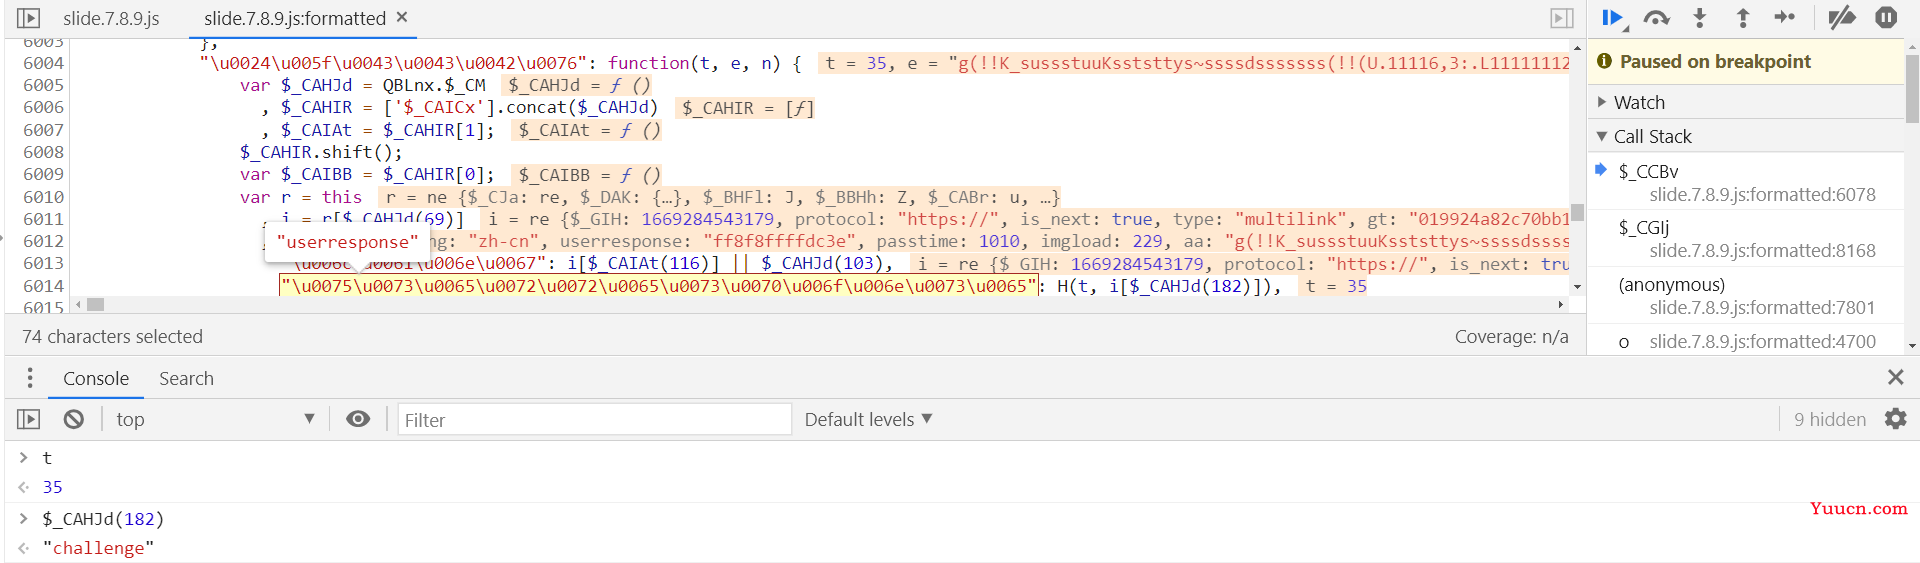Viewport: 1920px width, 563px height.
Task: Expand the console input 't' entry
Action: (x=23, y=457)
